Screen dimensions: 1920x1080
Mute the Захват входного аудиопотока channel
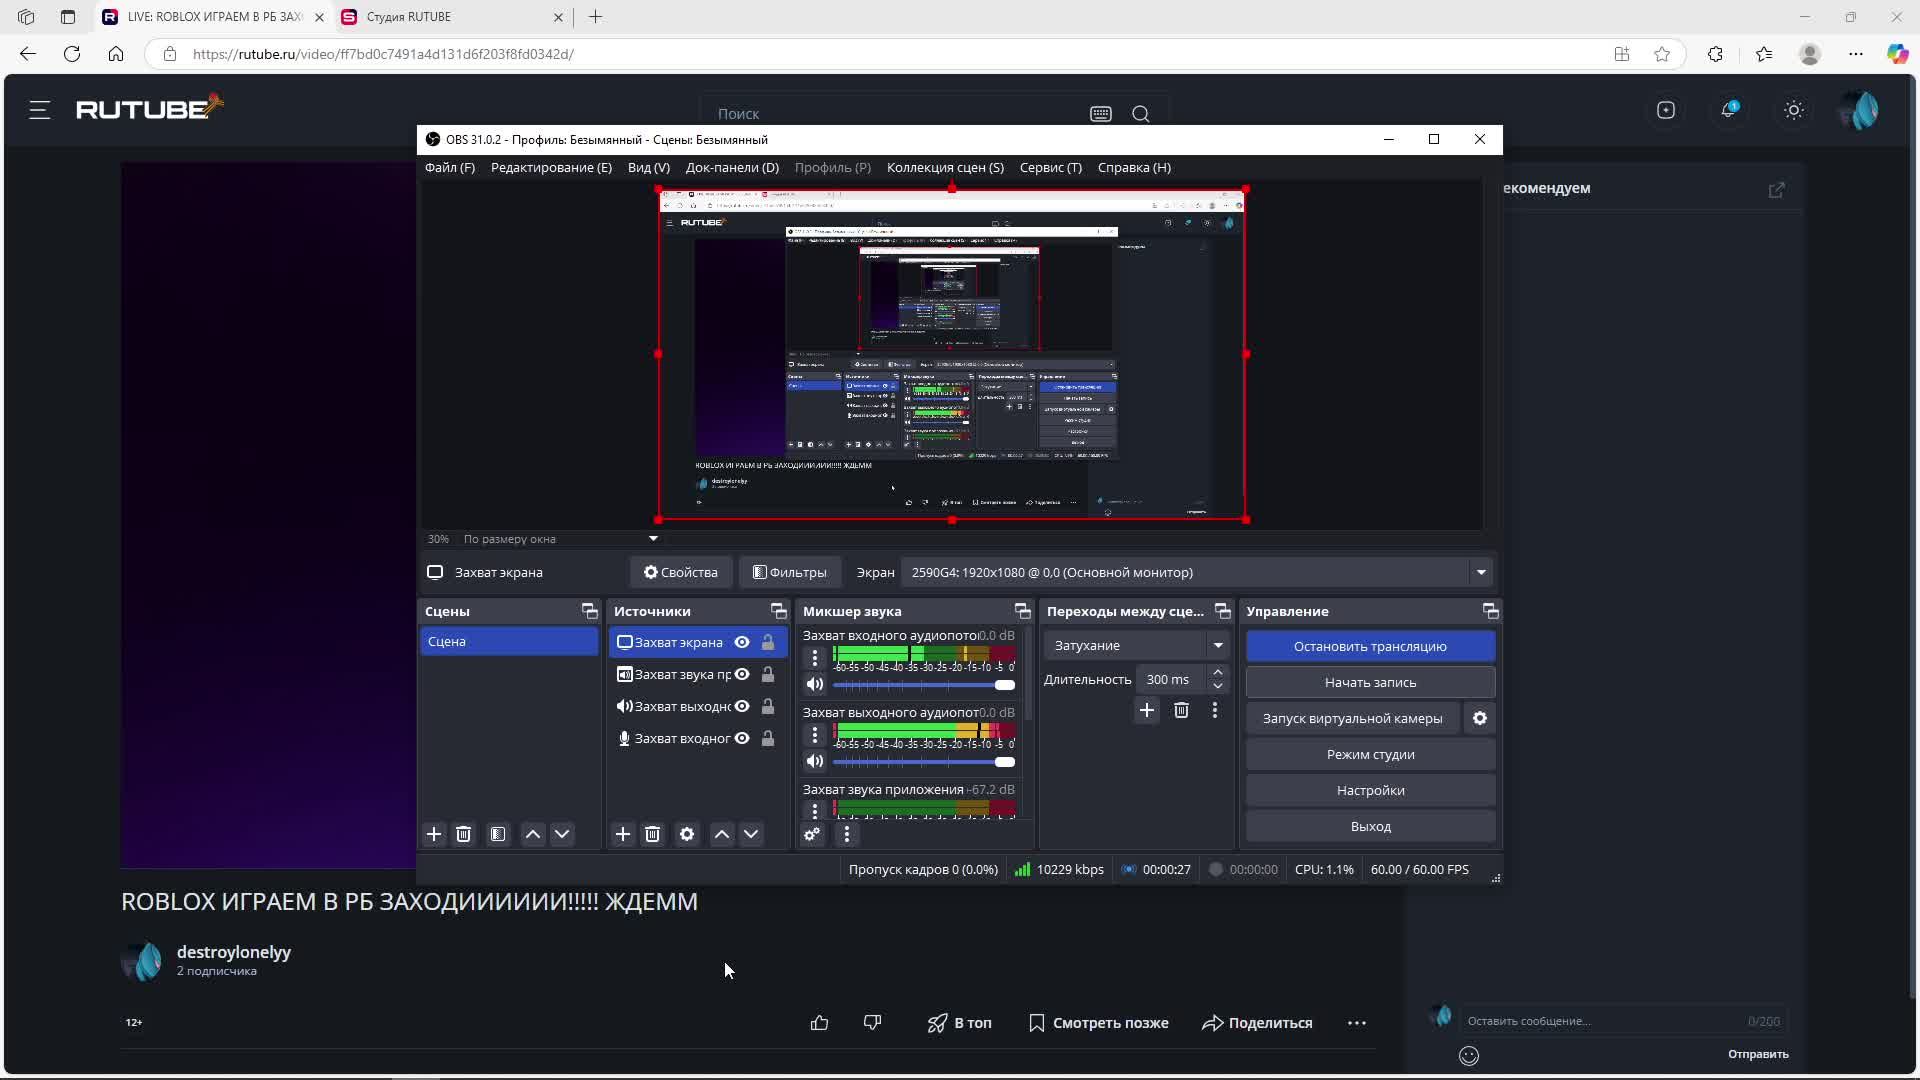pos(815,684)
